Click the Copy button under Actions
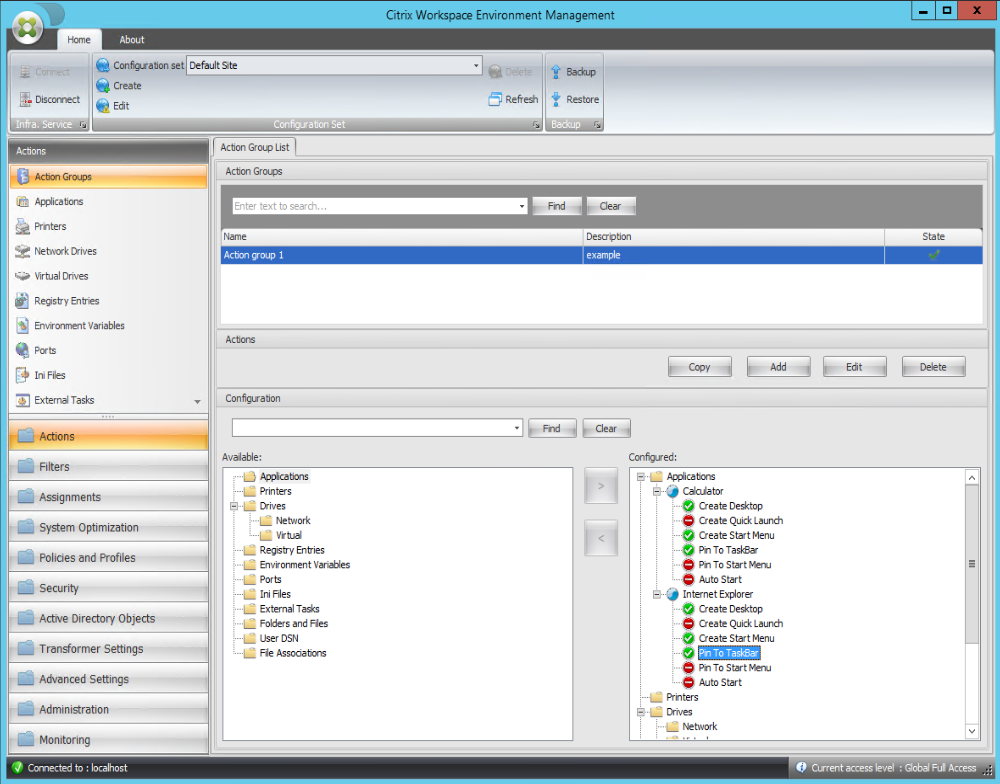 pos(699,367)
